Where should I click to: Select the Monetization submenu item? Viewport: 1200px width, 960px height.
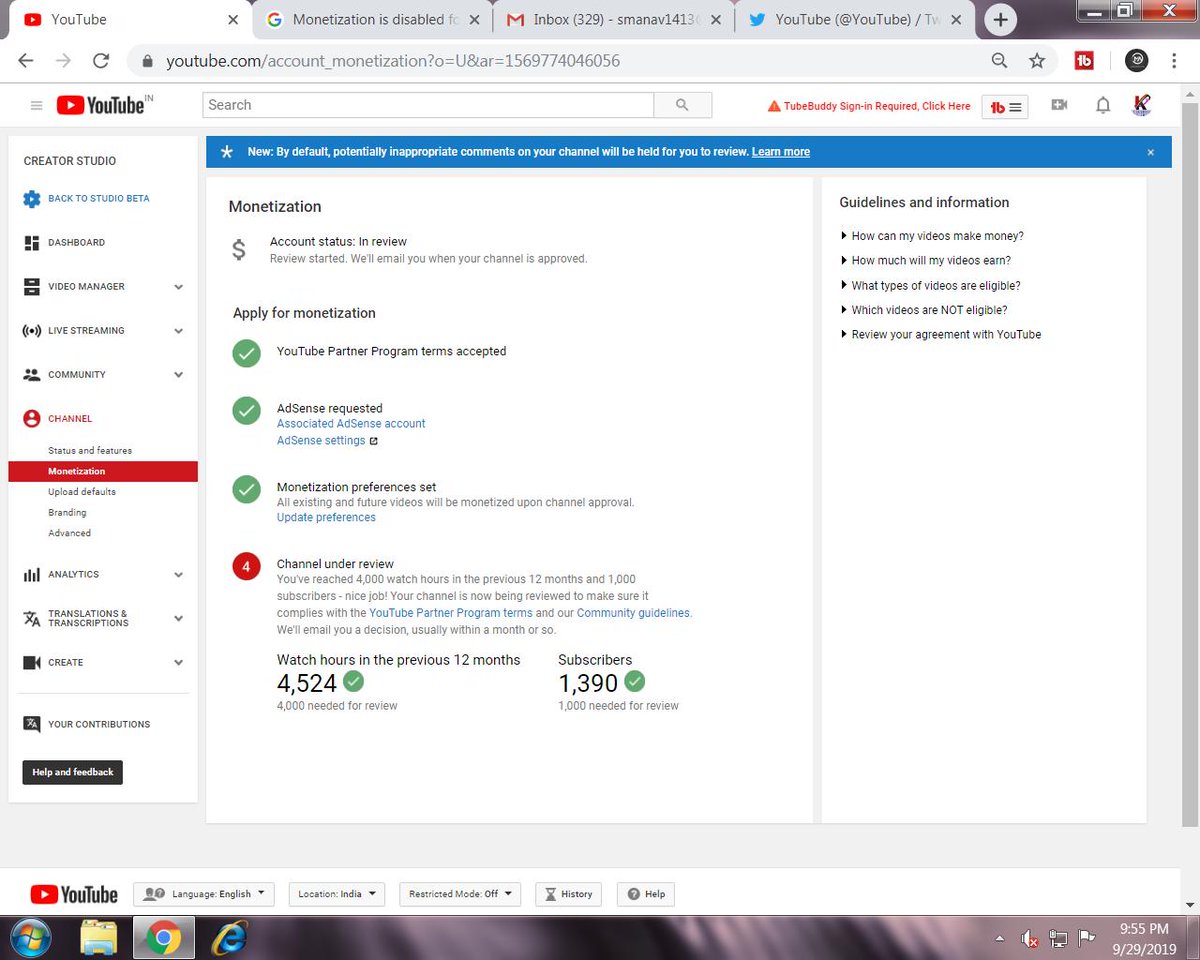tap(103, 471)
